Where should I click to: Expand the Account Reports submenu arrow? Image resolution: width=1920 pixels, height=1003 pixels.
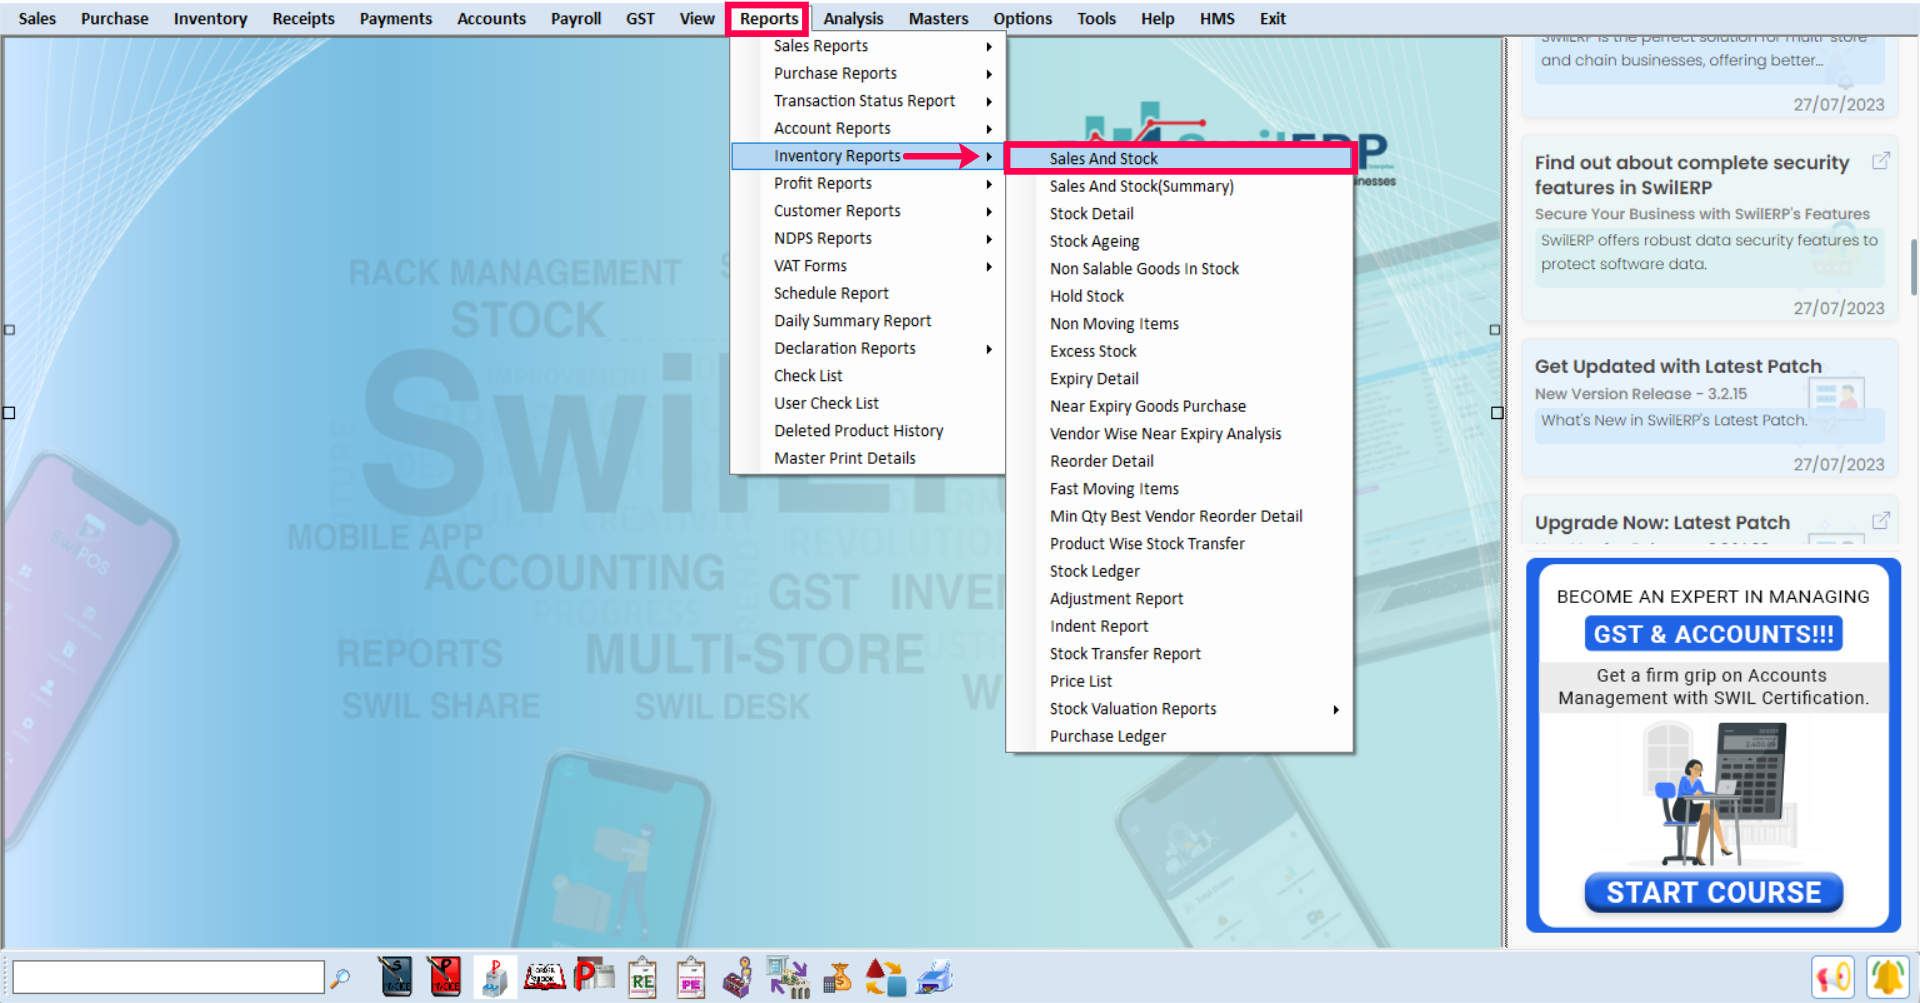click(989, 129)
